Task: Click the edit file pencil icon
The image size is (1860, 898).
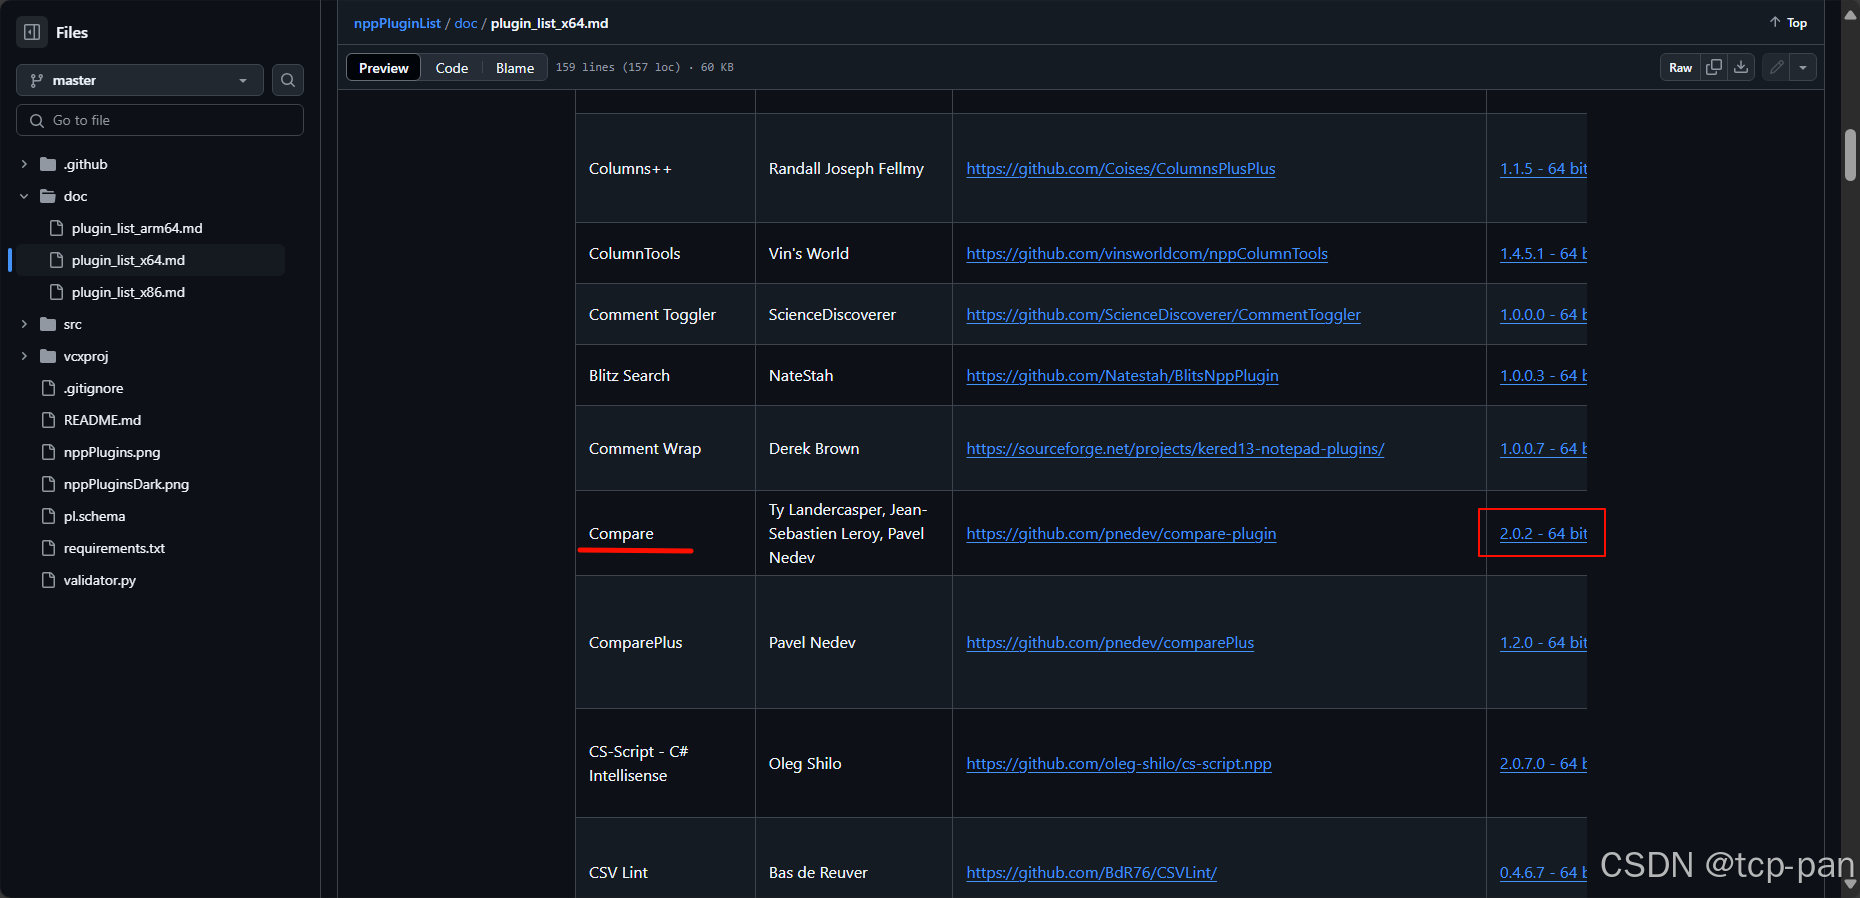Action: (x=1776, y=67)
